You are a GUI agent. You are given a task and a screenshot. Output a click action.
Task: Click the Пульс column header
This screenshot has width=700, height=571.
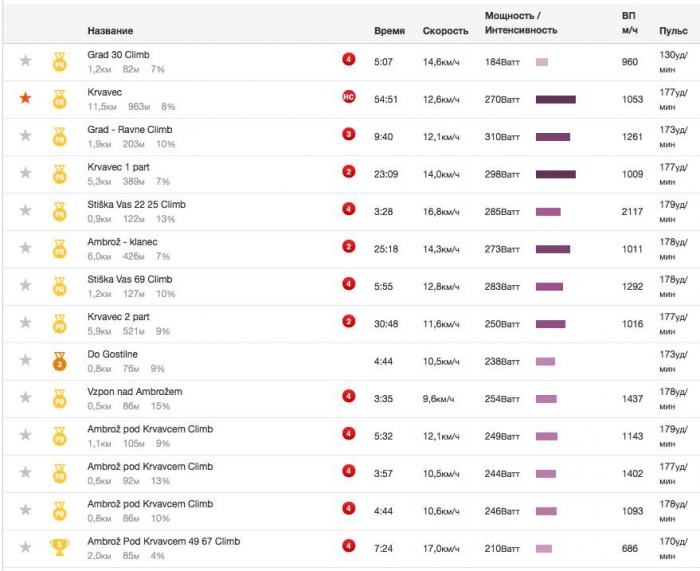tap(673, 31)
